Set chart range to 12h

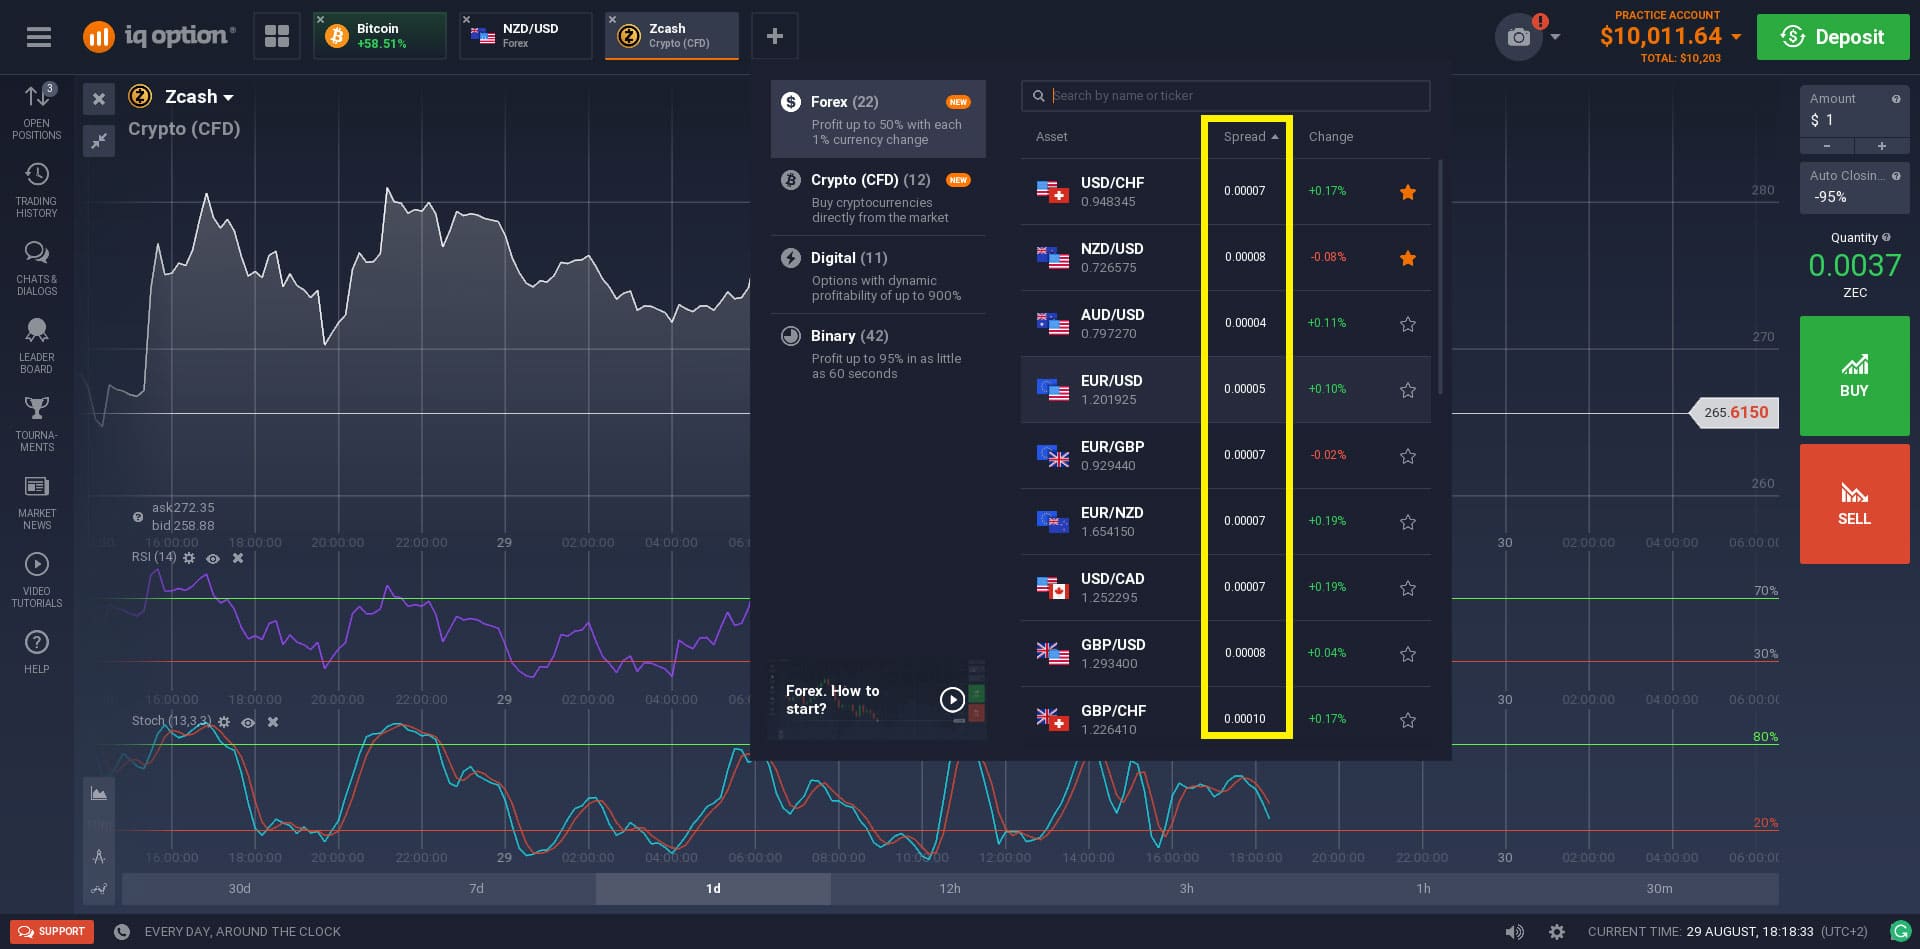pos(949,889)
